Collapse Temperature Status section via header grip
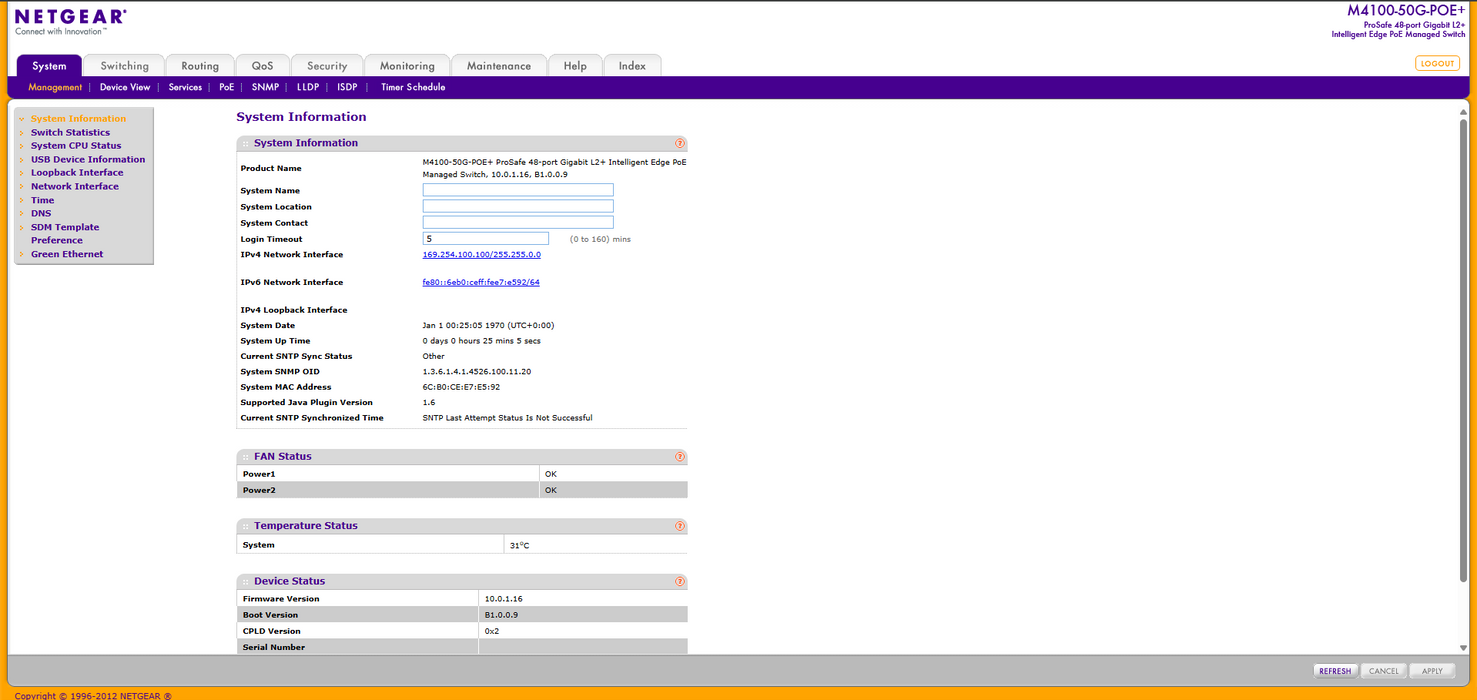Image resolution: width=1477 pixels, height=700 pixels. (x=245, y=526)
